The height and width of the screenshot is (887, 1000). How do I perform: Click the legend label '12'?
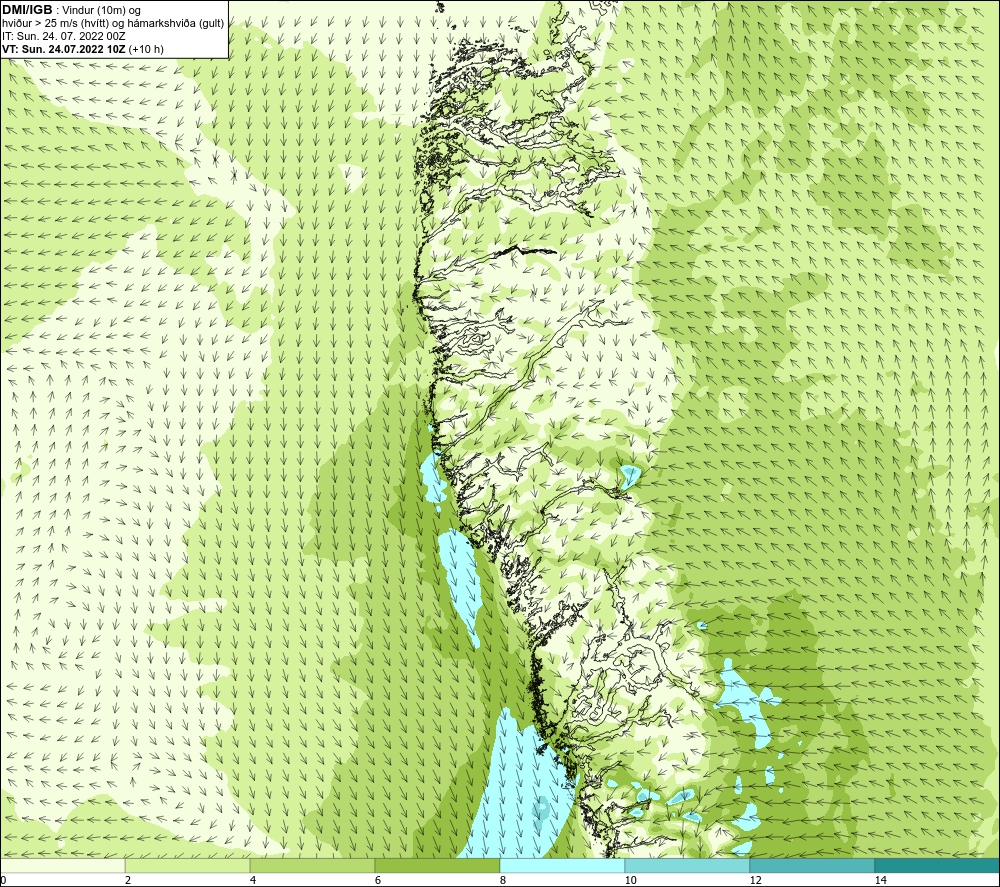click(x=755, y=880)
